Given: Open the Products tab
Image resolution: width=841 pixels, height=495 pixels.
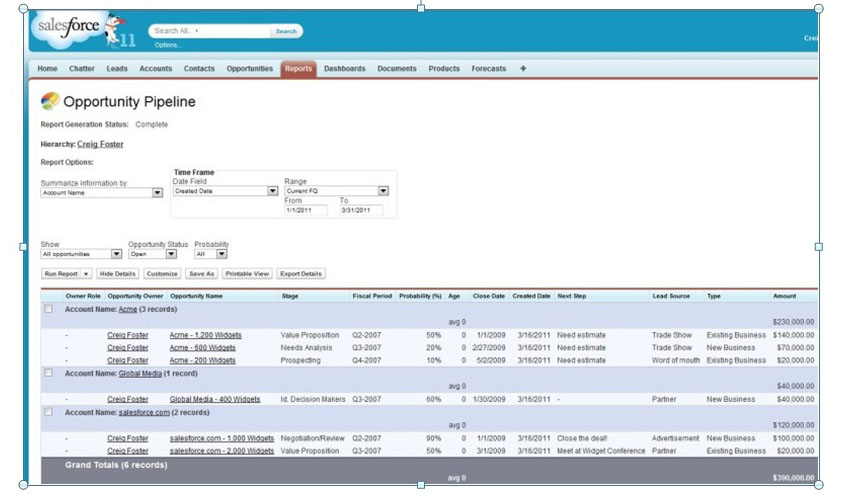Looking at the screenshot, I should coord(444,69).
